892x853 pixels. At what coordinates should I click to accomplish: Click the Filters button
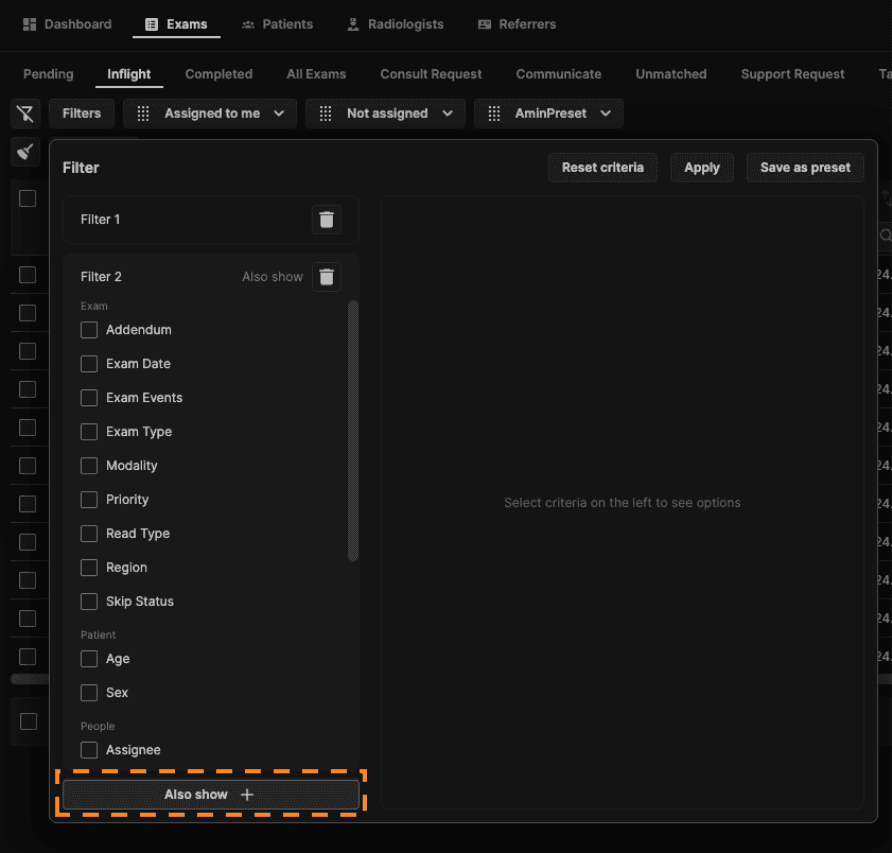81,113
